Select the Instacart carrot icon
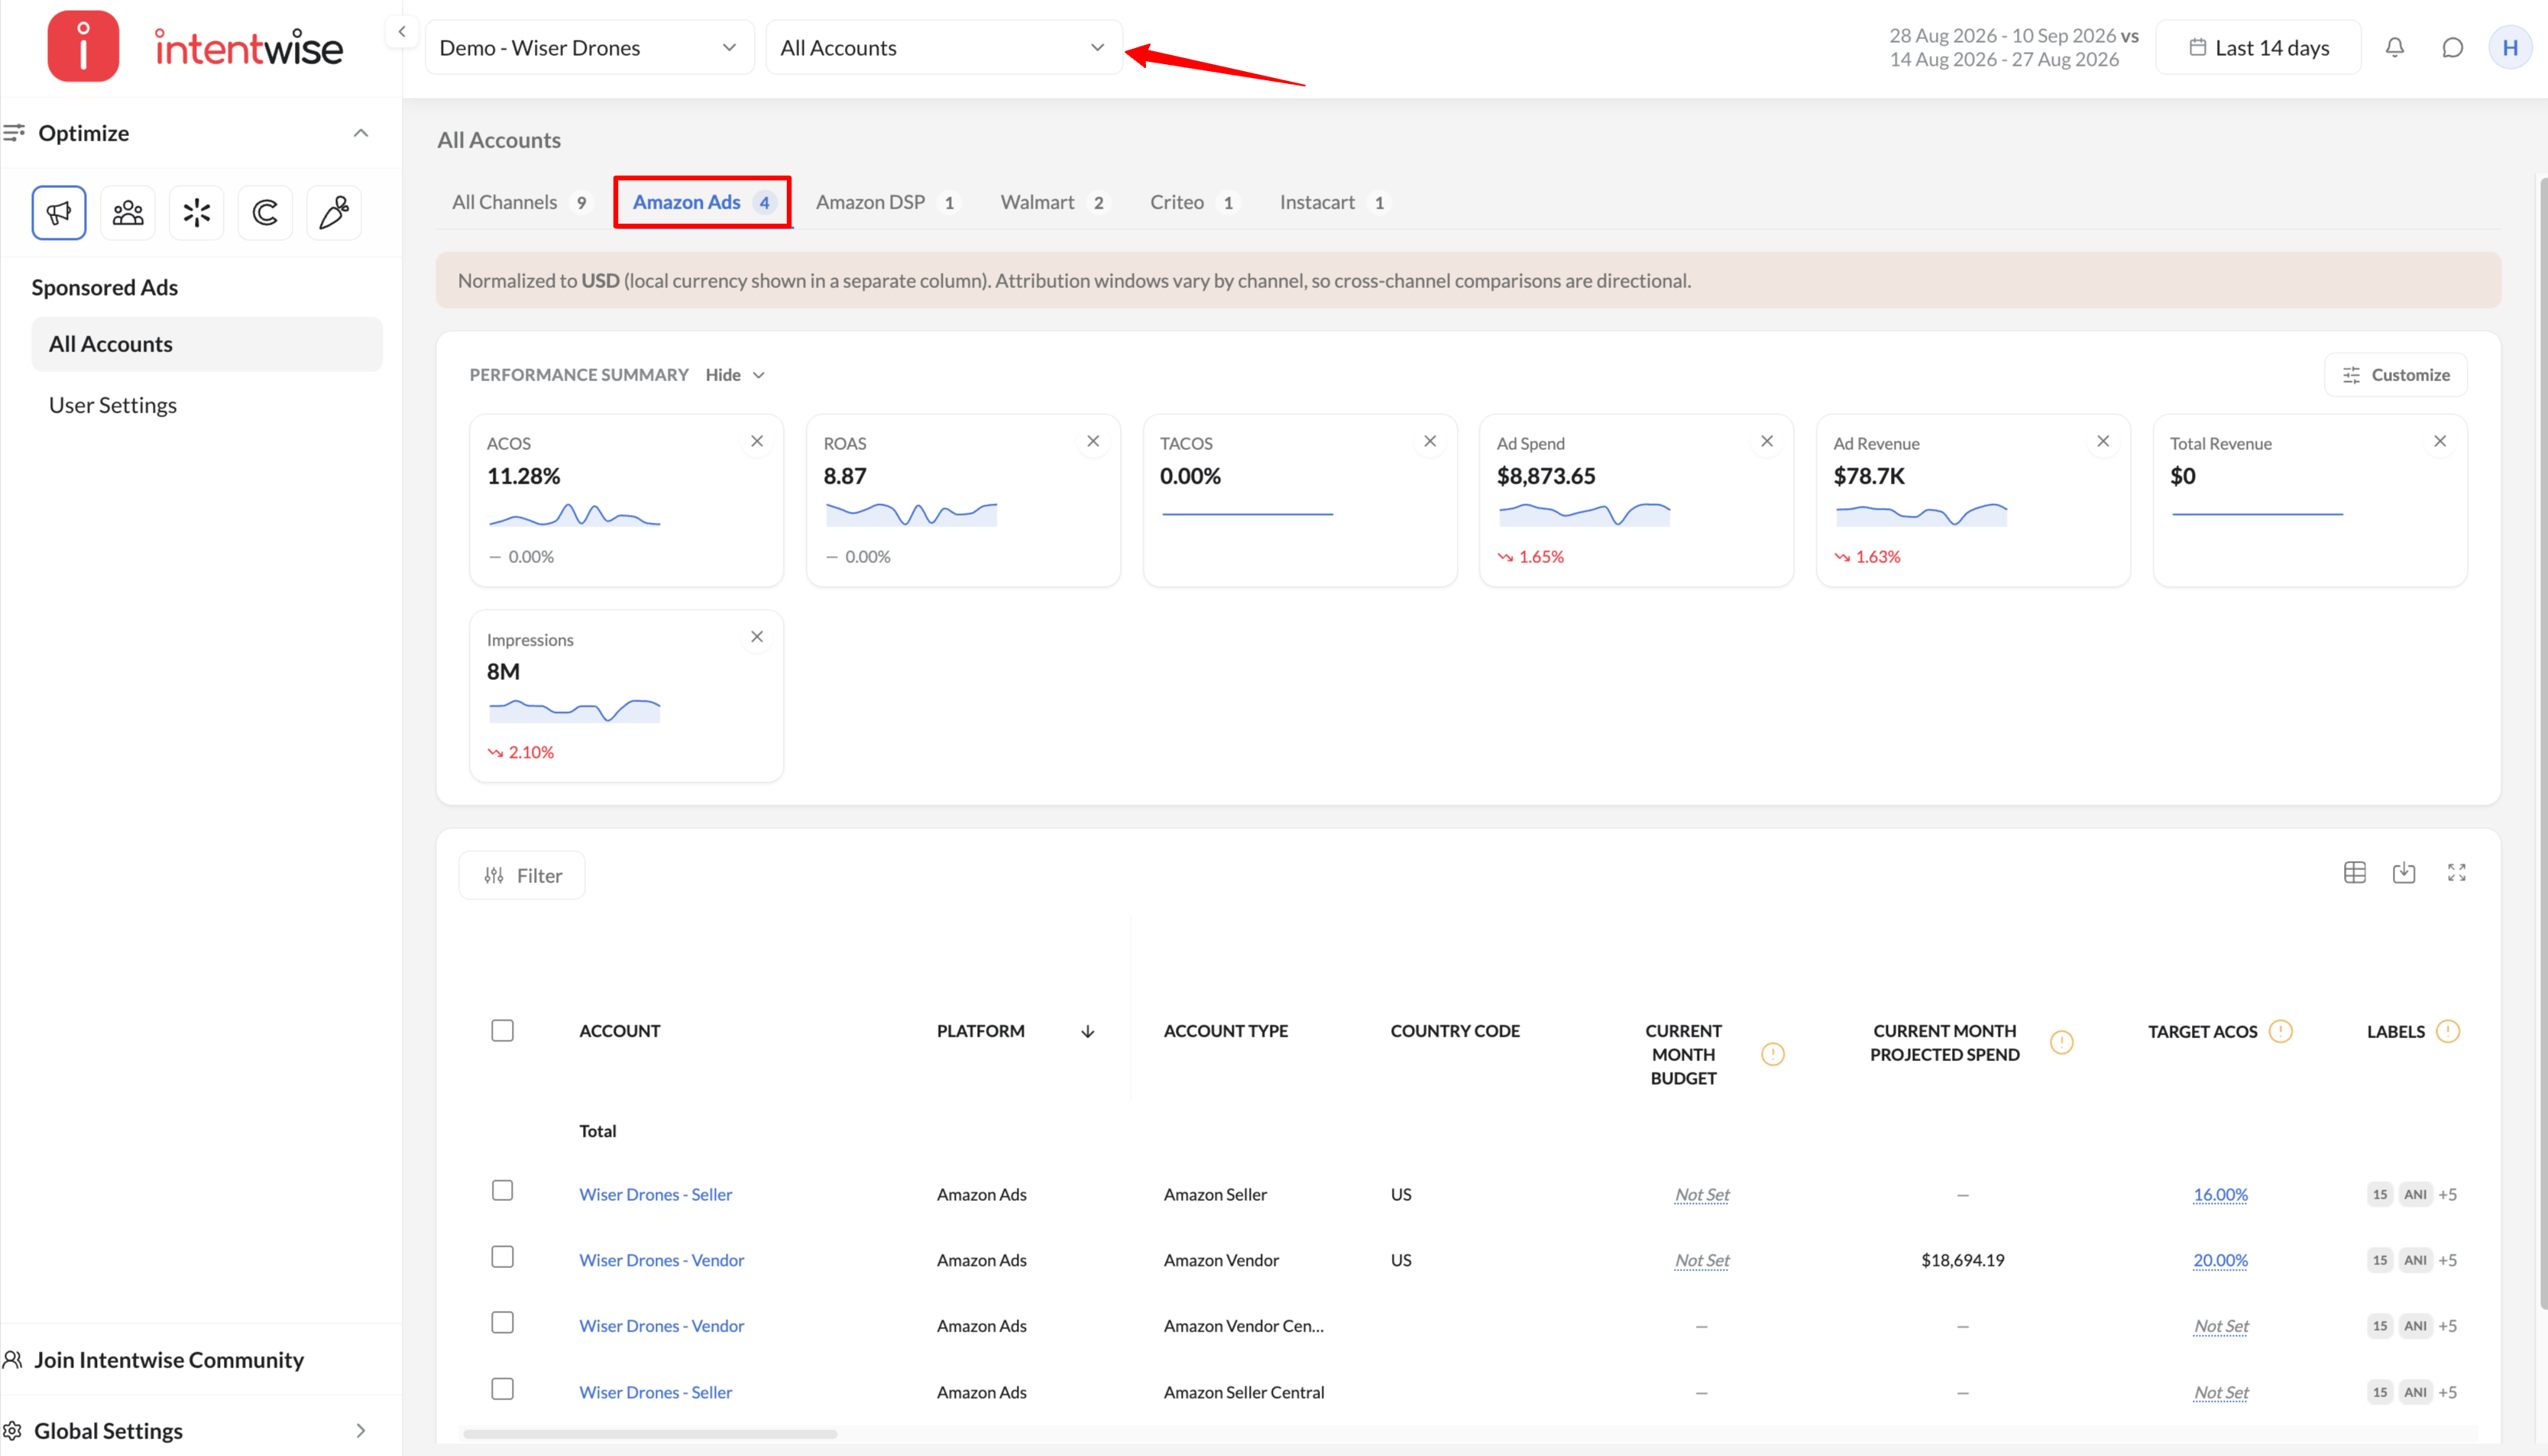 click(334, 212)
